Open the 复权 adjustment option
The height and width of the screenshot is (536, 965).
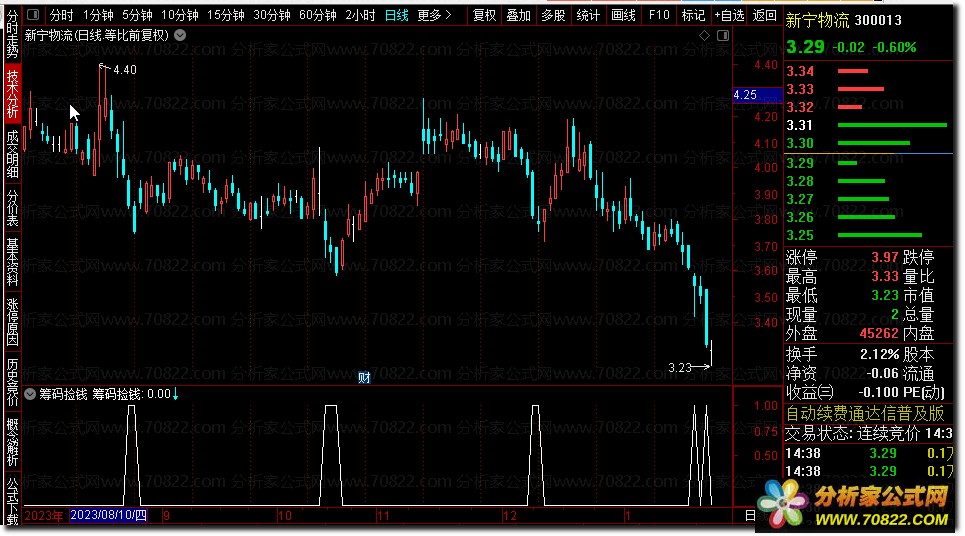[x=484, y=15]
